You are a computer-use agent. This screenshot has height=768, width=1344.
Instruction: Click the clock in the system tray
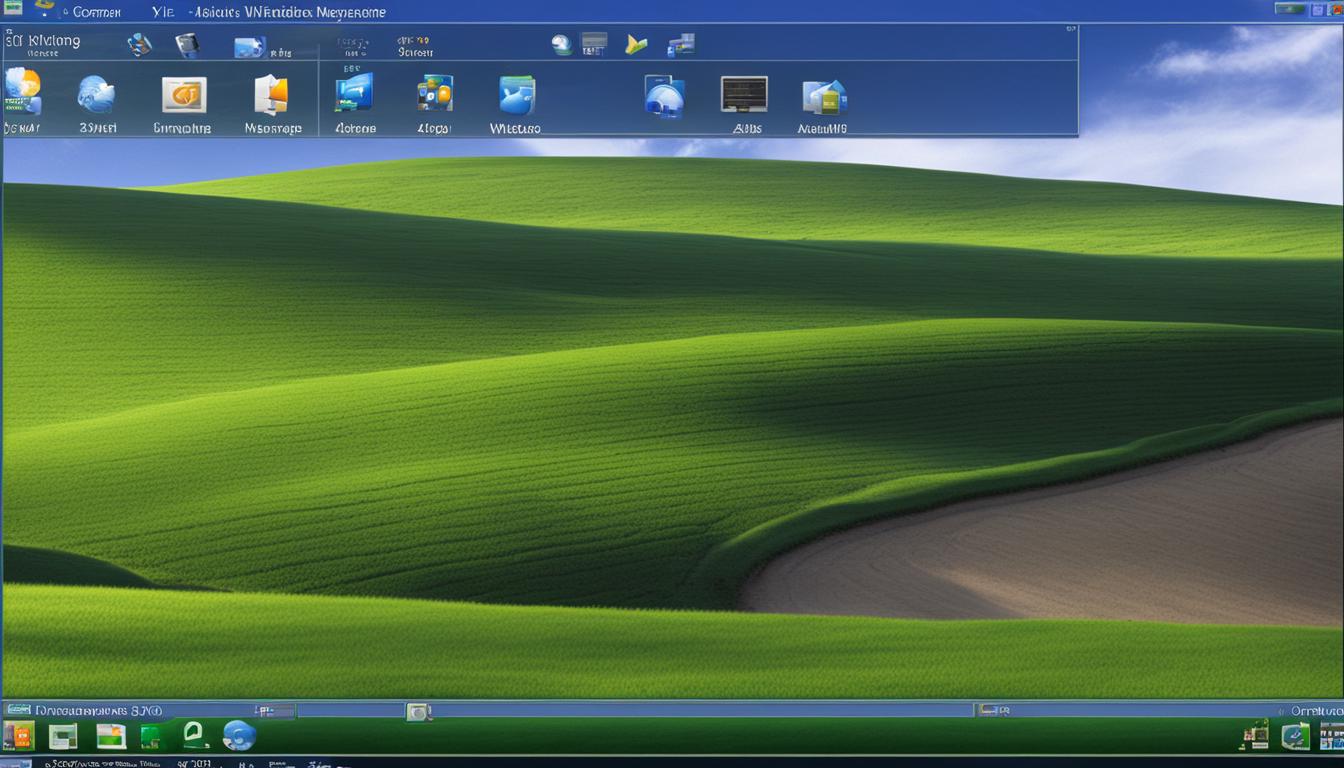click(1310, 710)
